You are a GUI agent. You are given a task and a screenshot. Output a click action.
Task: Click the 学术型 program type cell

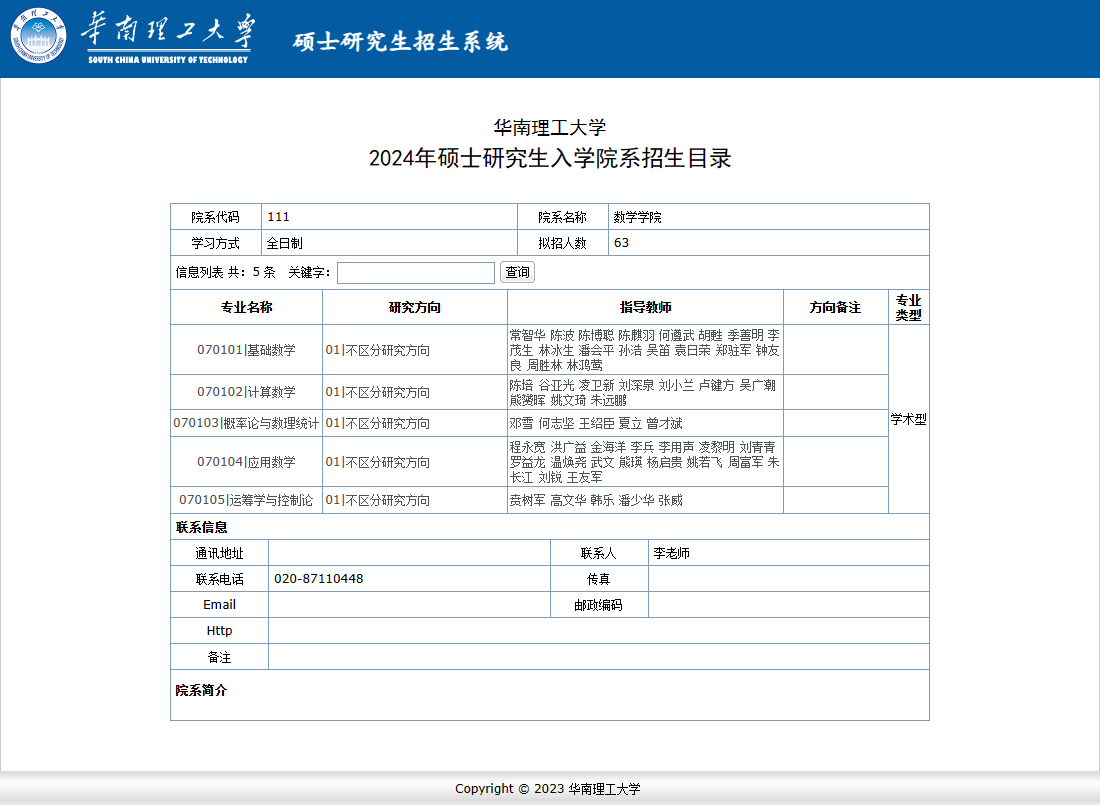click(x=908, y=419)
